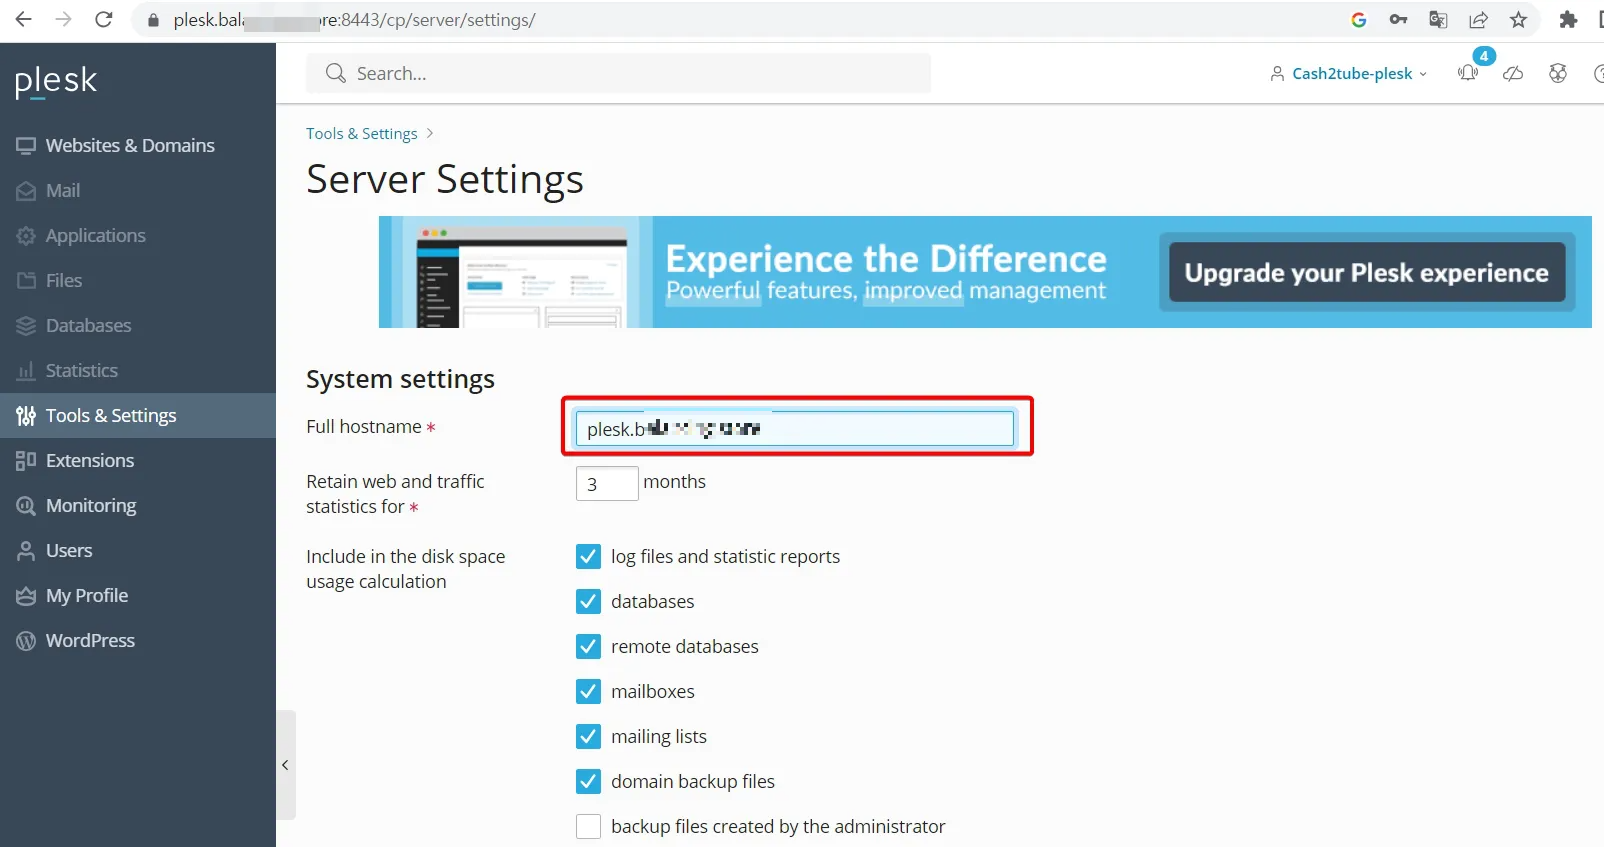
Task: Click the cloud icon in header
Action: click(x=1513, y=73)
